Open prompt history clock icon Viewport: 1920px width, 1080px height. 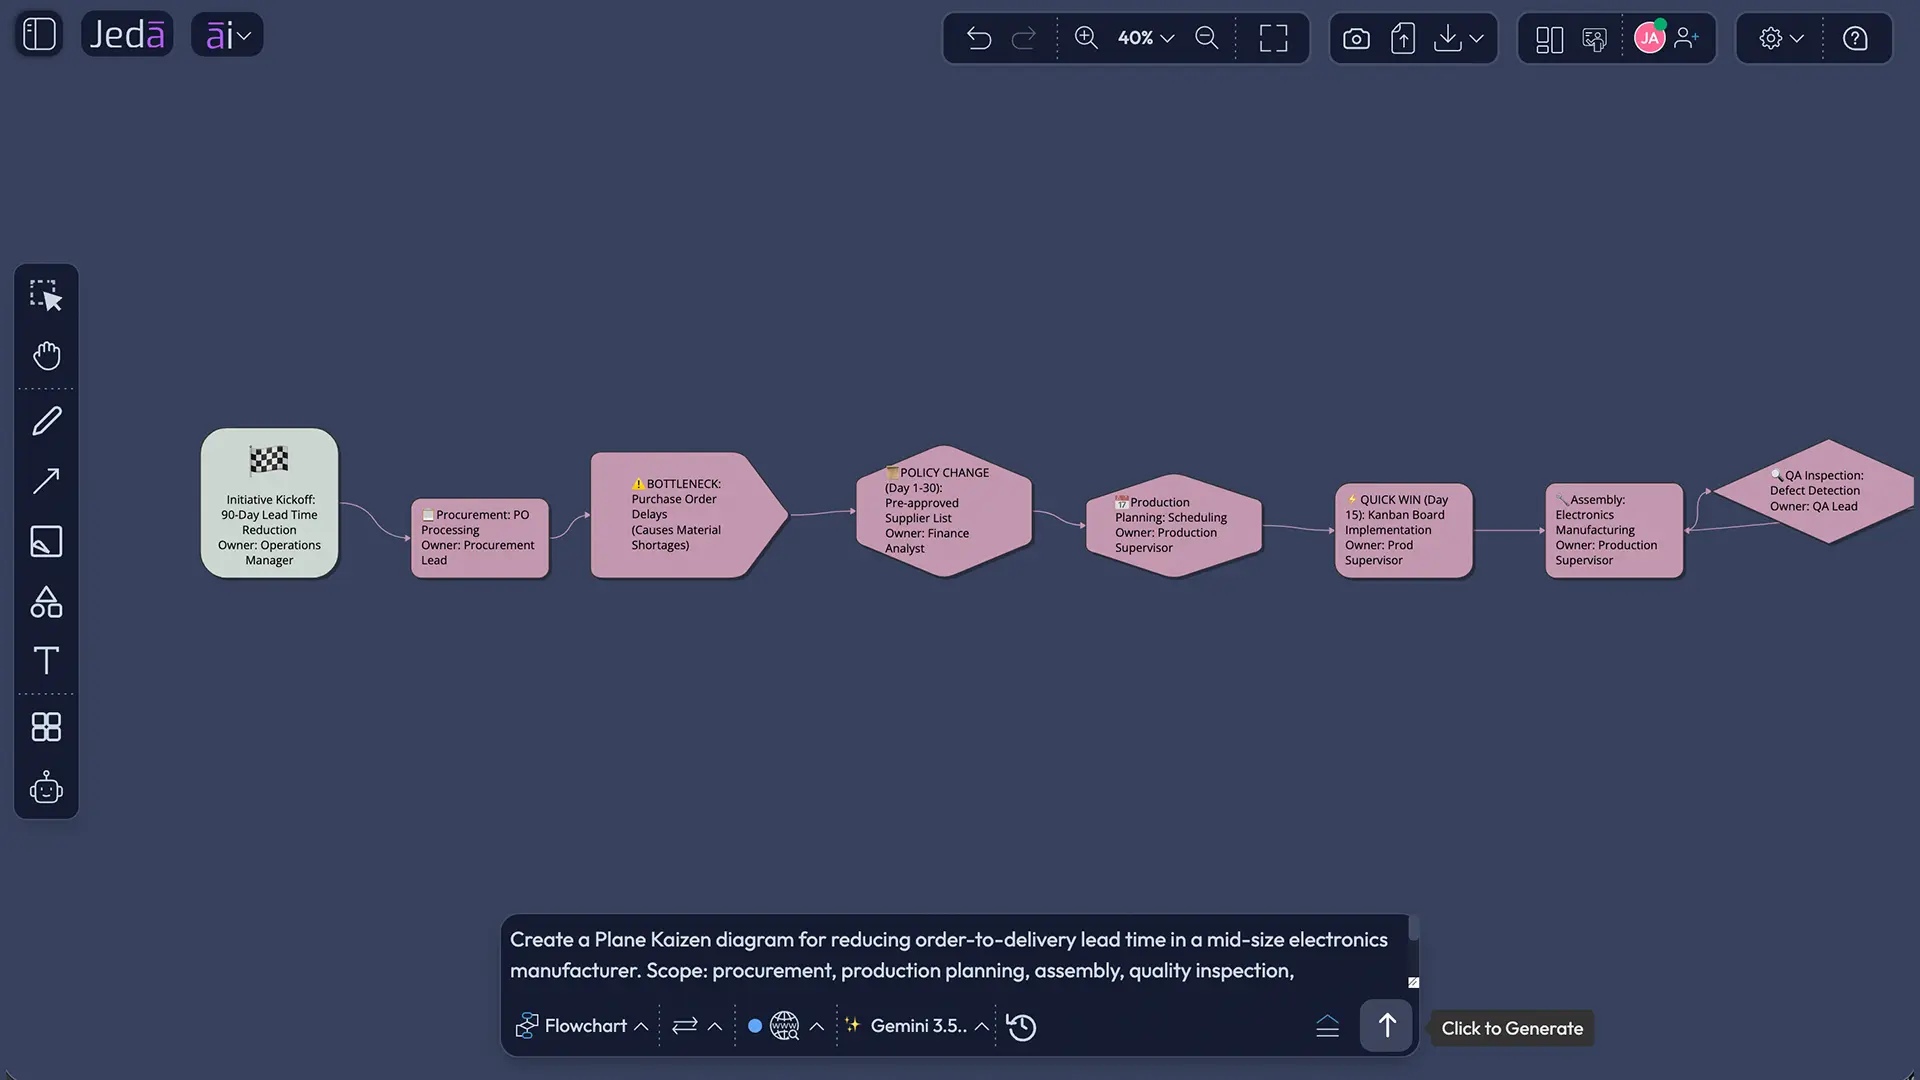(1021, 1027)
